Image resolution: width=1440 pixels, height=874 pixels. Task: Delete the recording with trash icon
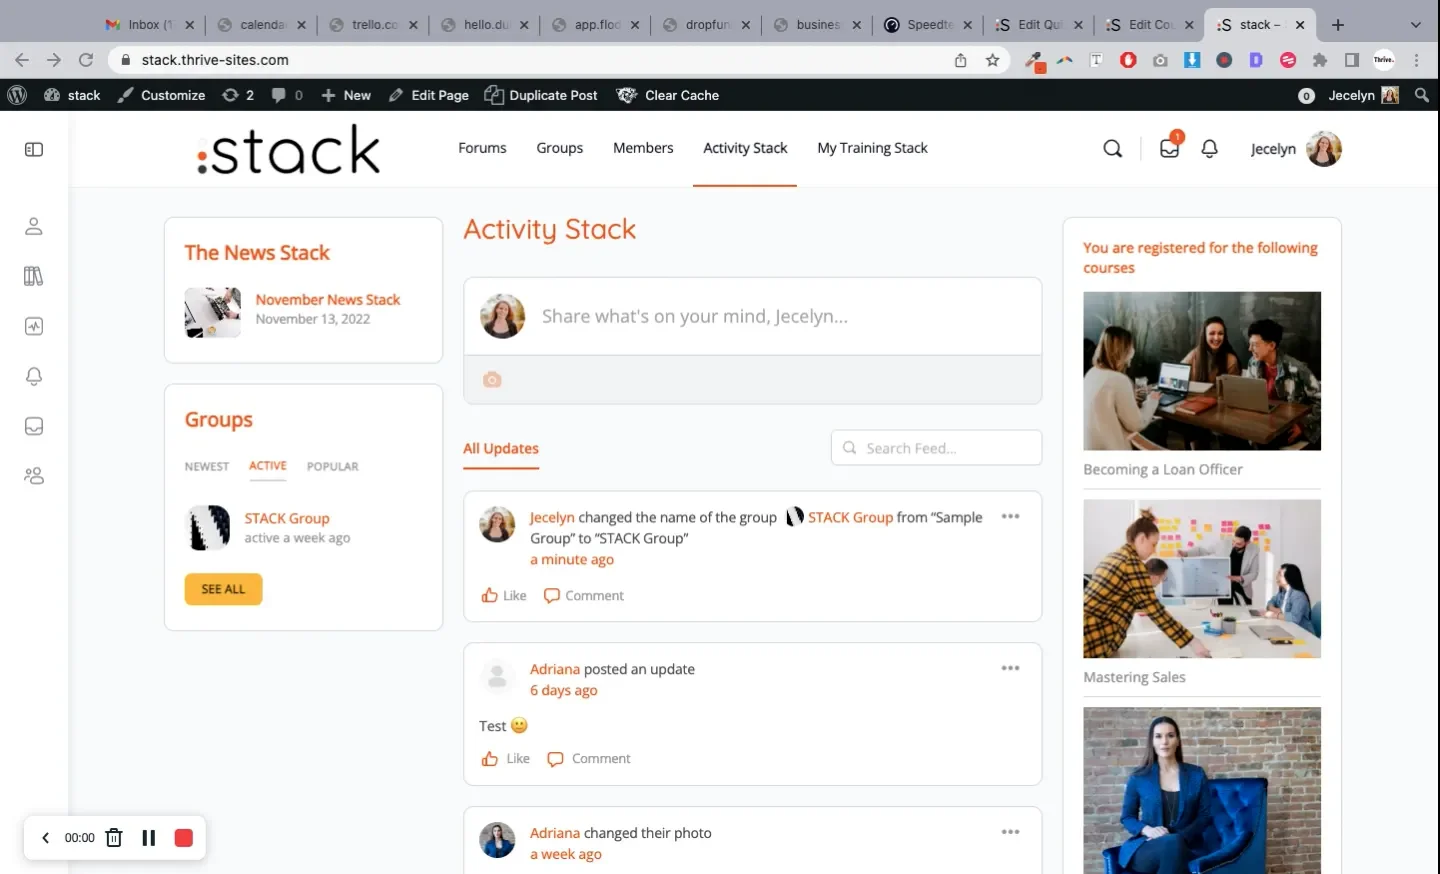click(x=114, y=838)
